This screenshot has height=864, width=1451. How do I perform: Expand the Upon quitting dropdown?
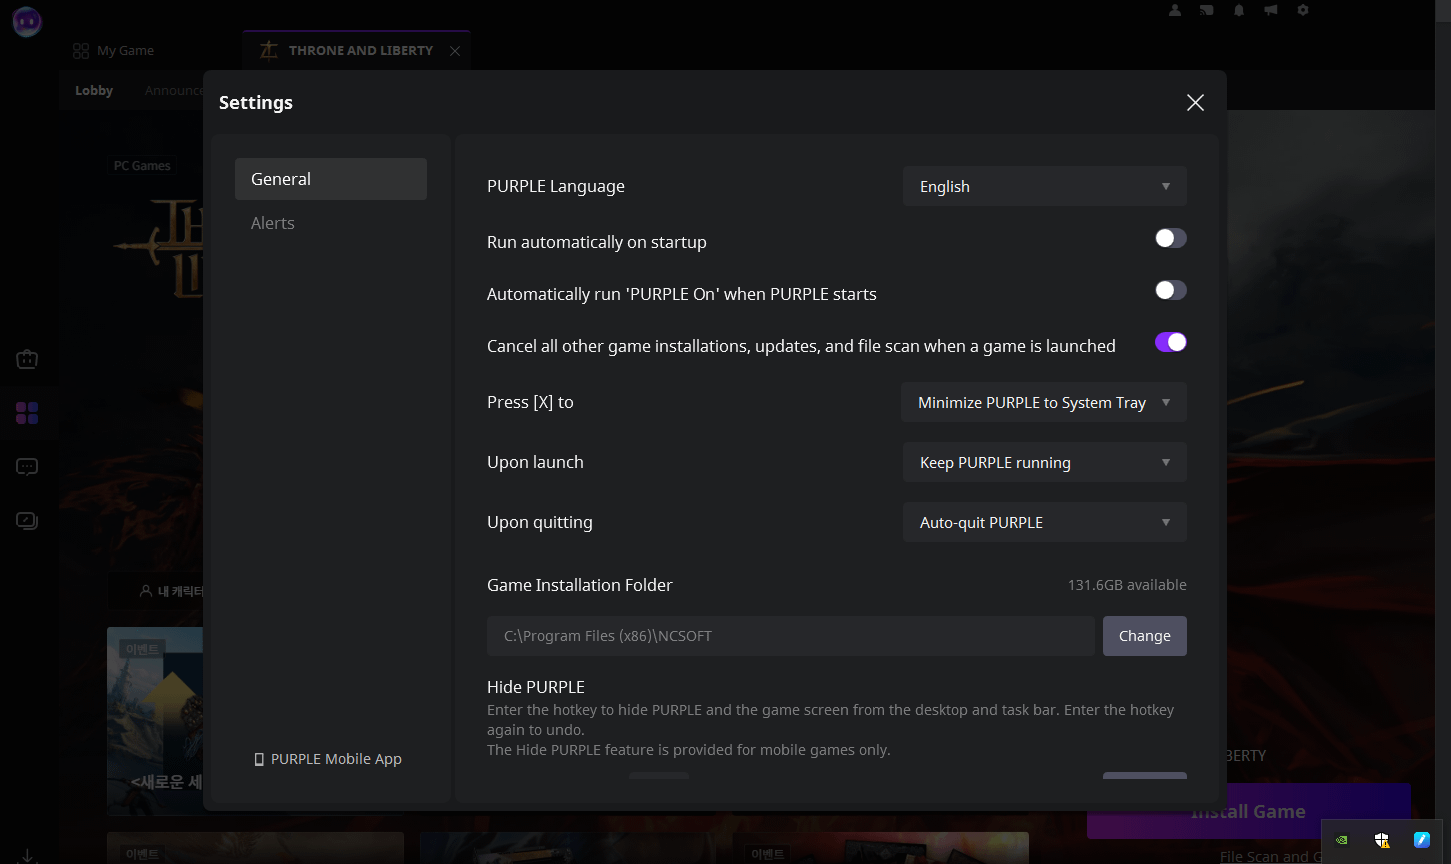click(1045, 522)
